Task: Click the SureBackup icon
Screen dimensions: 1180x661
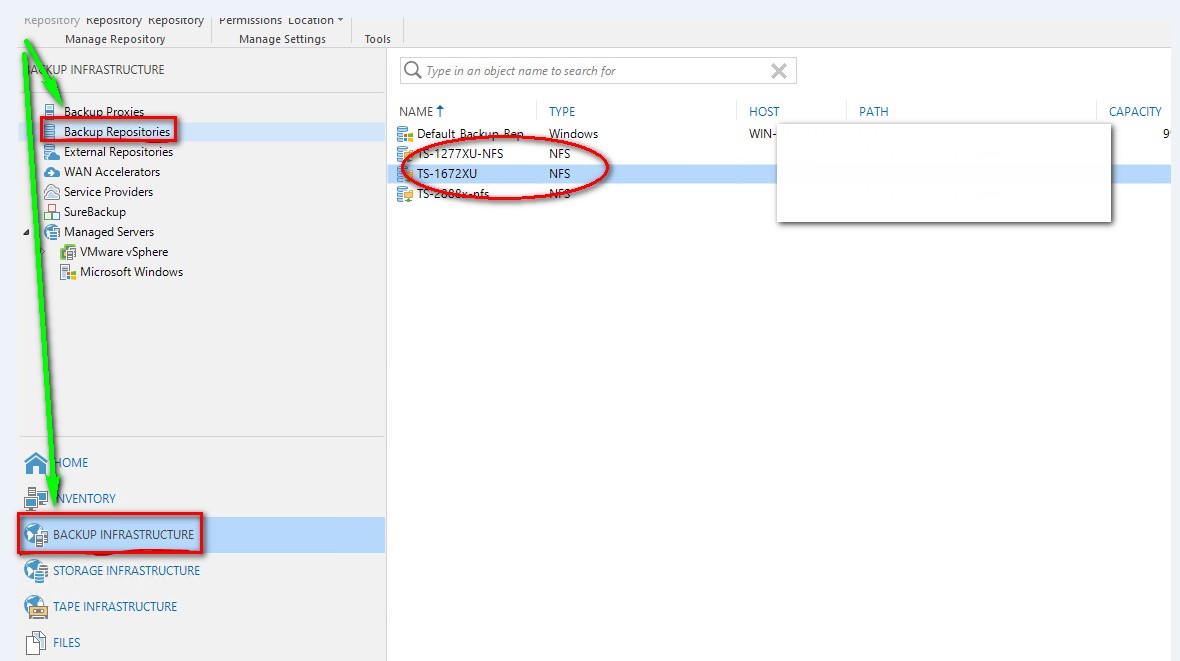Action: coord(52,212)
